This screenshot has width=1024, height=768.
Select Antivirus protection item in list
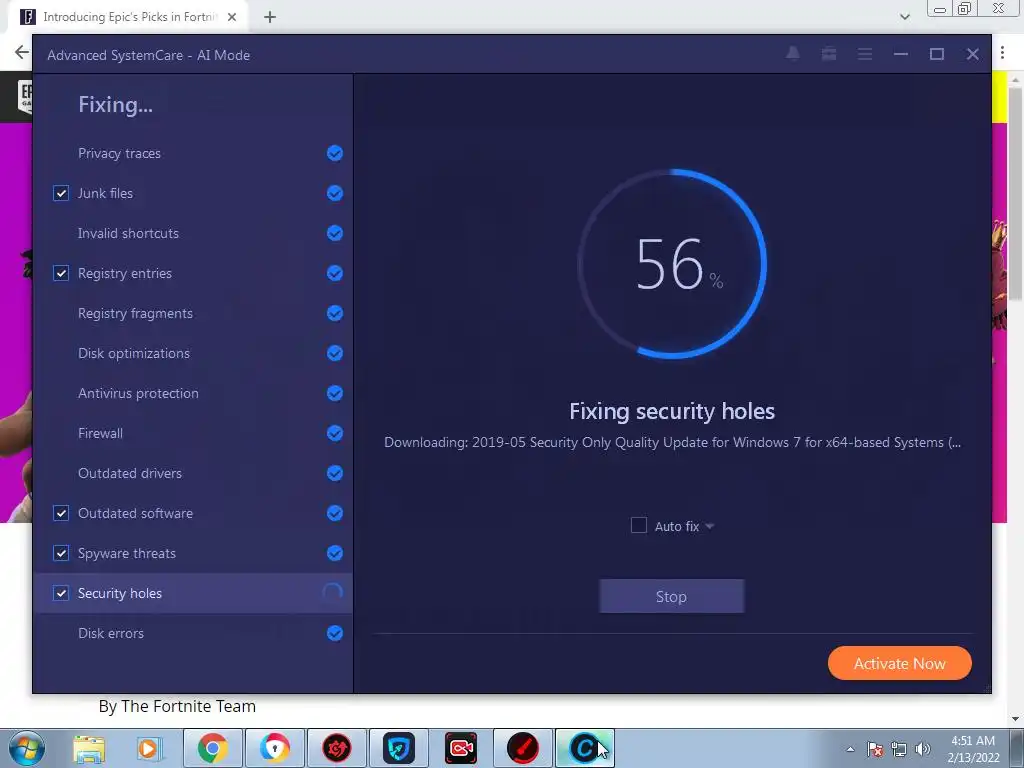pyautogui.click(x=193, y=393)
